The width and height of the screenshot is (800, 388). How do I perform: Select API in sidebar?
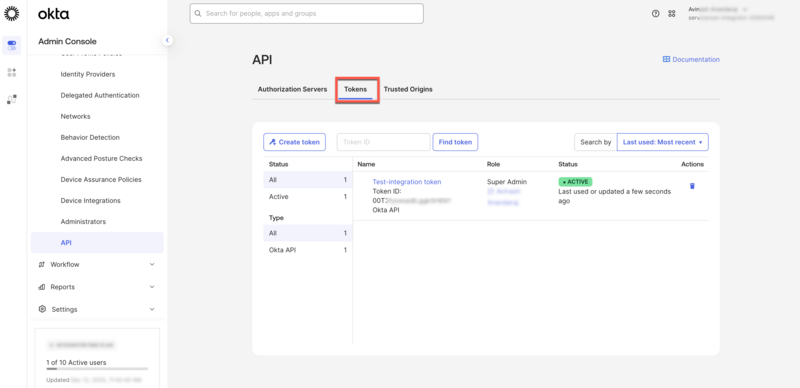(97, 242)
